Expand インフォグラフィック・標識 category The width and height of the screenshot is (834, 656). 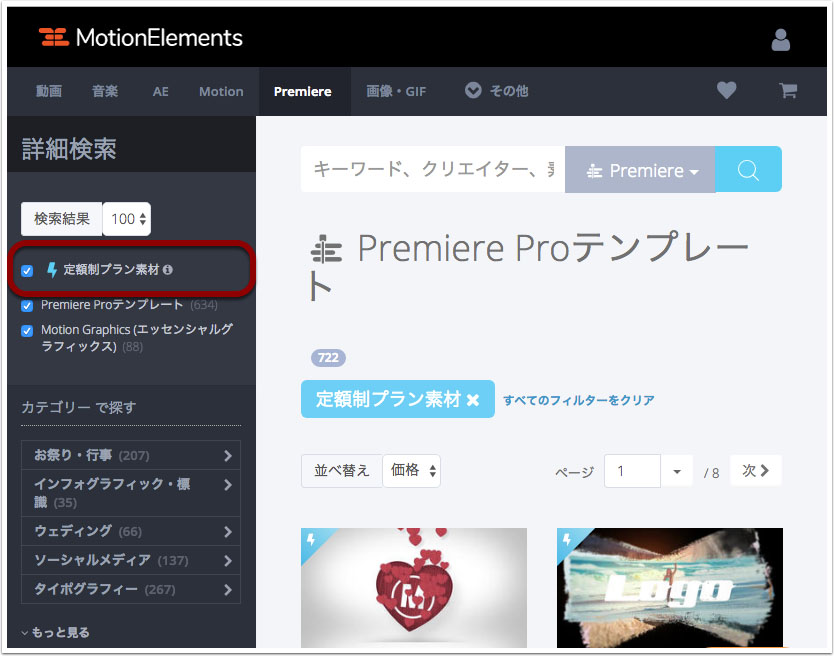(x=131, y=493)
